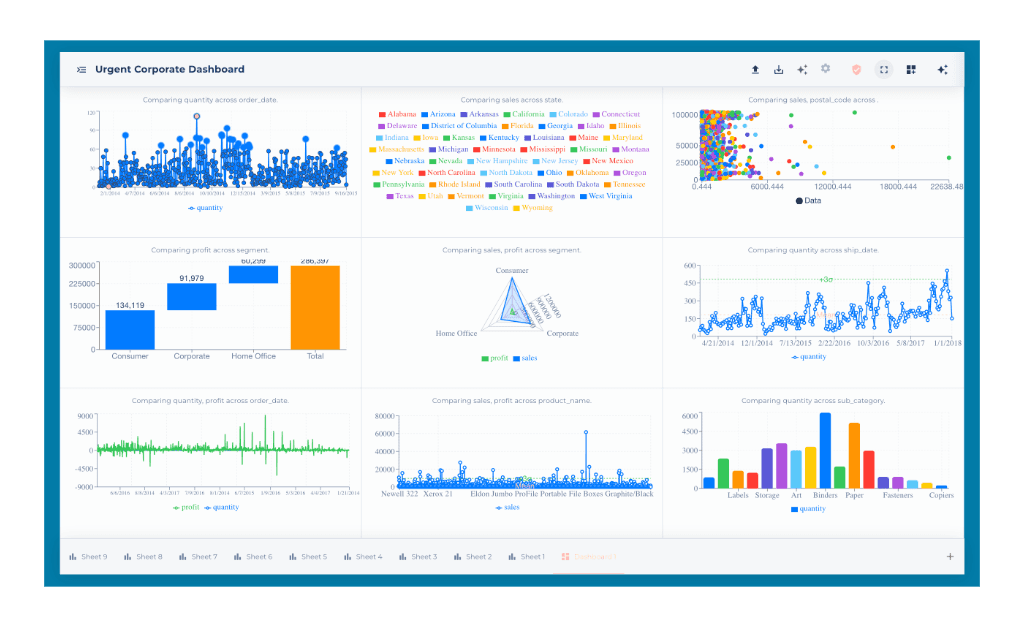
Task: Click 'Comparing sales, profit across segment.' title
Action: 511,250
